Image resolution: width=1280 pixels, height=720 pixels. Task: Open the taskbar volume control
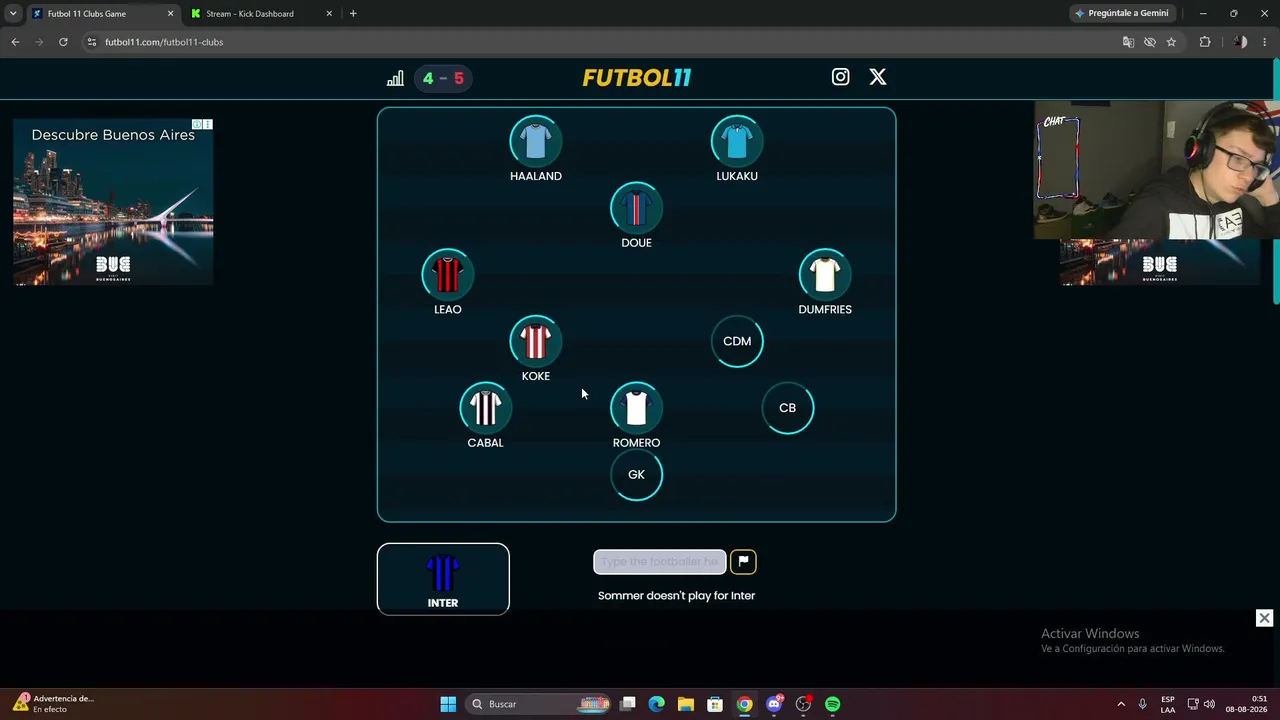click(x=1209, y=704)
